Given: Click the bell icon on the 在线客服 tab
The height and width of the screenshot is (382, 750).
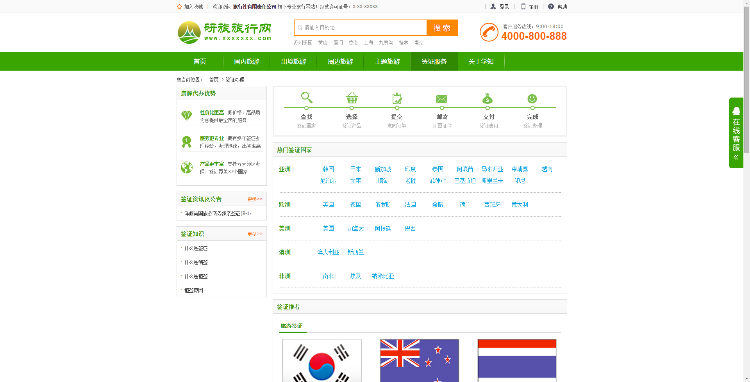Looking at the screenshot, I should (736, 110).
